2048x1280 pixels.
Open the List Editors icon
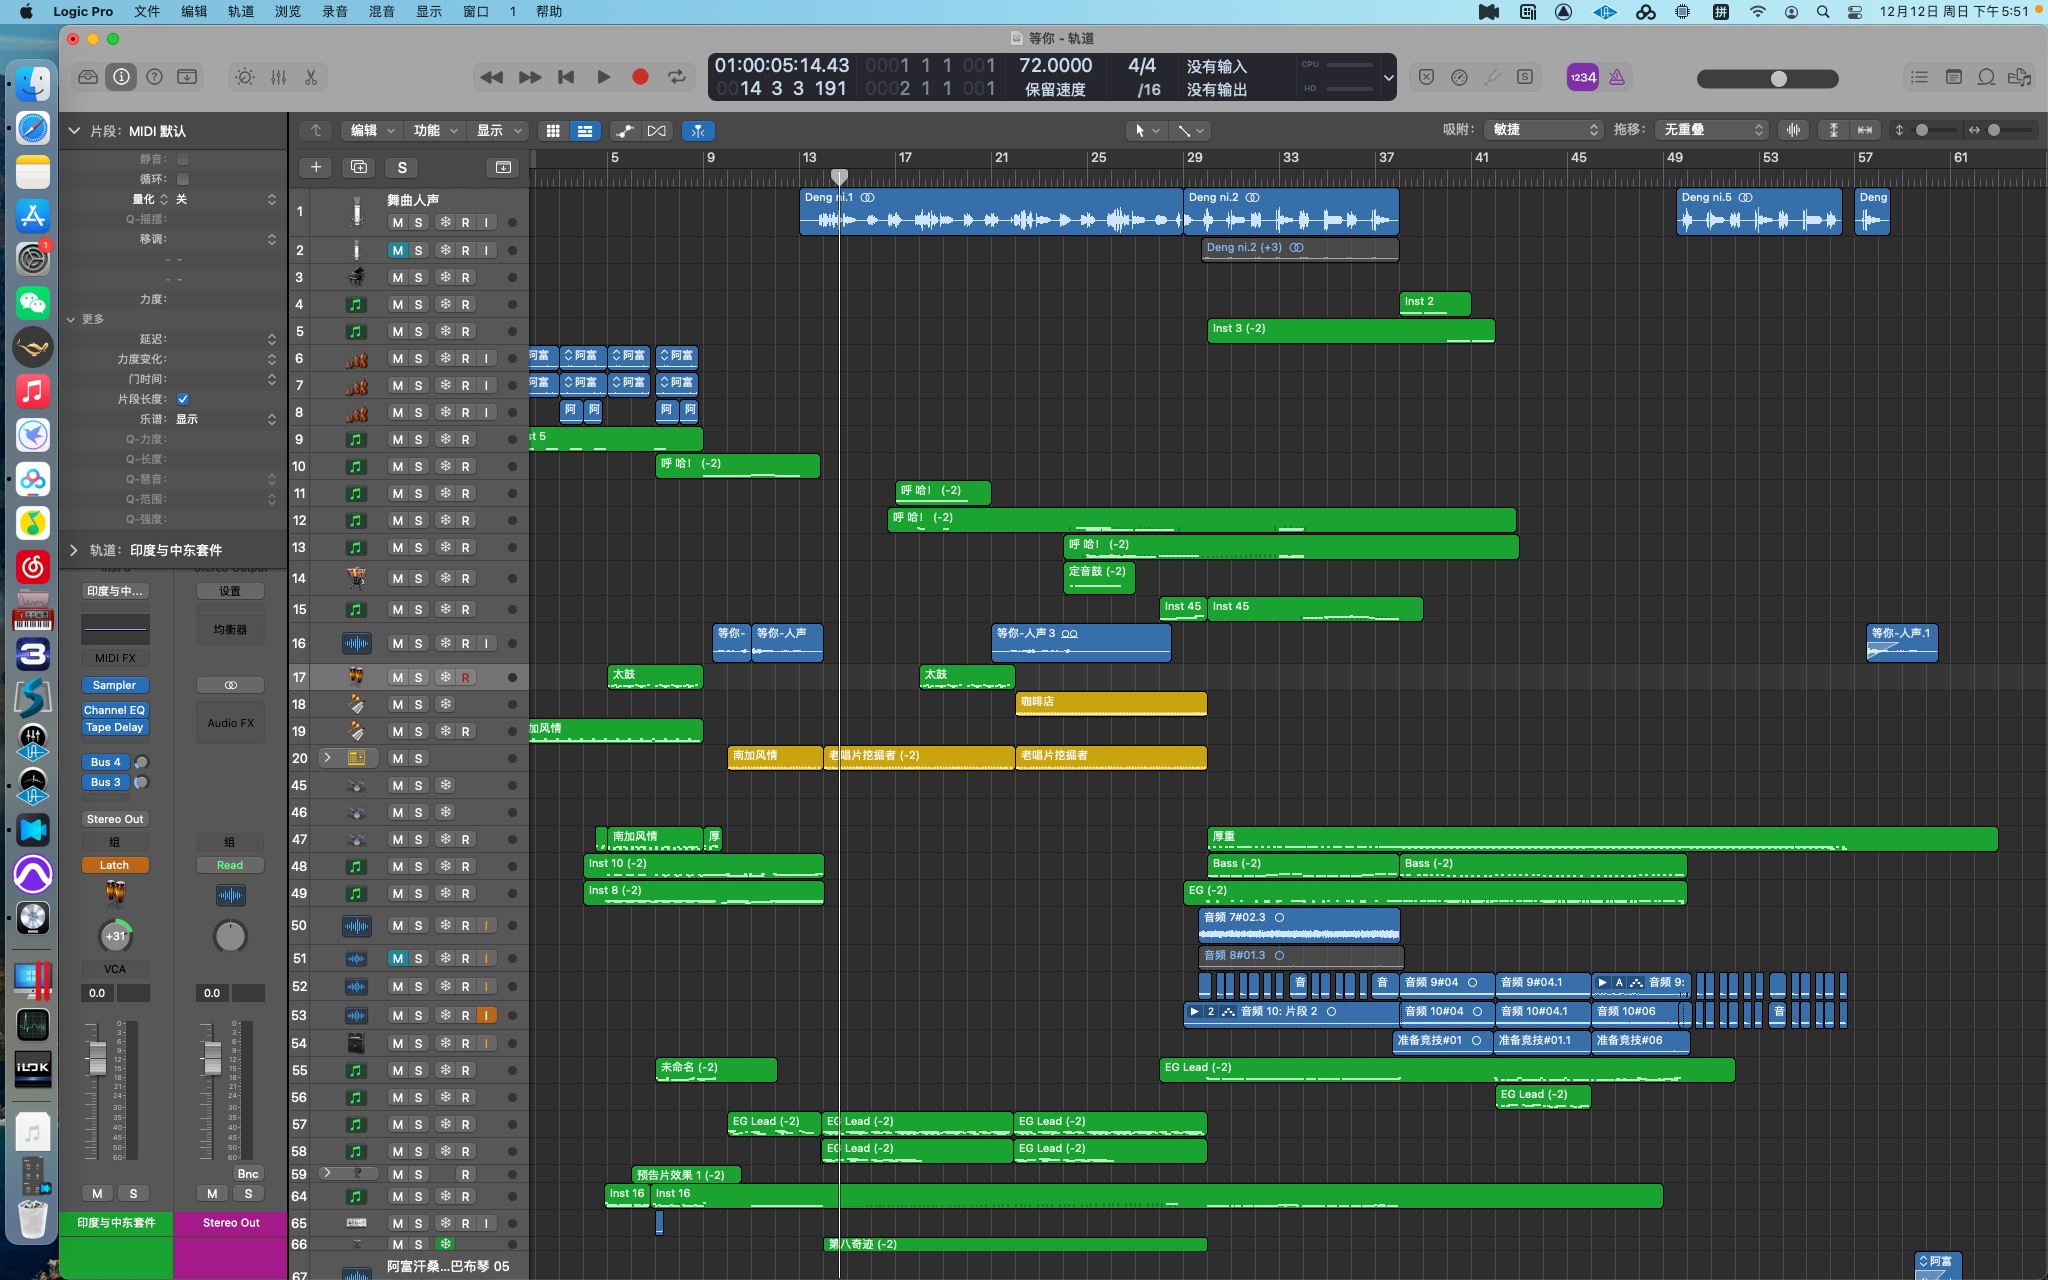pyautogui.click(x=1919, y=77)
